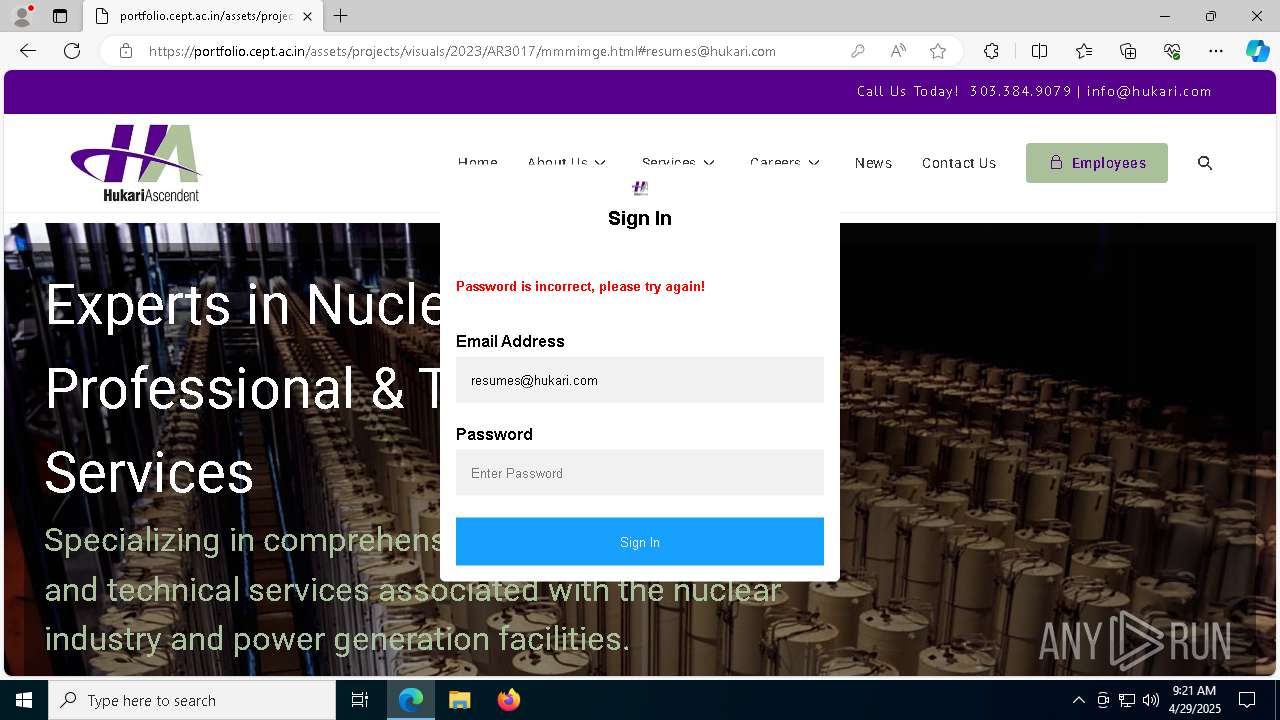Open the Collections icon

1128,51
